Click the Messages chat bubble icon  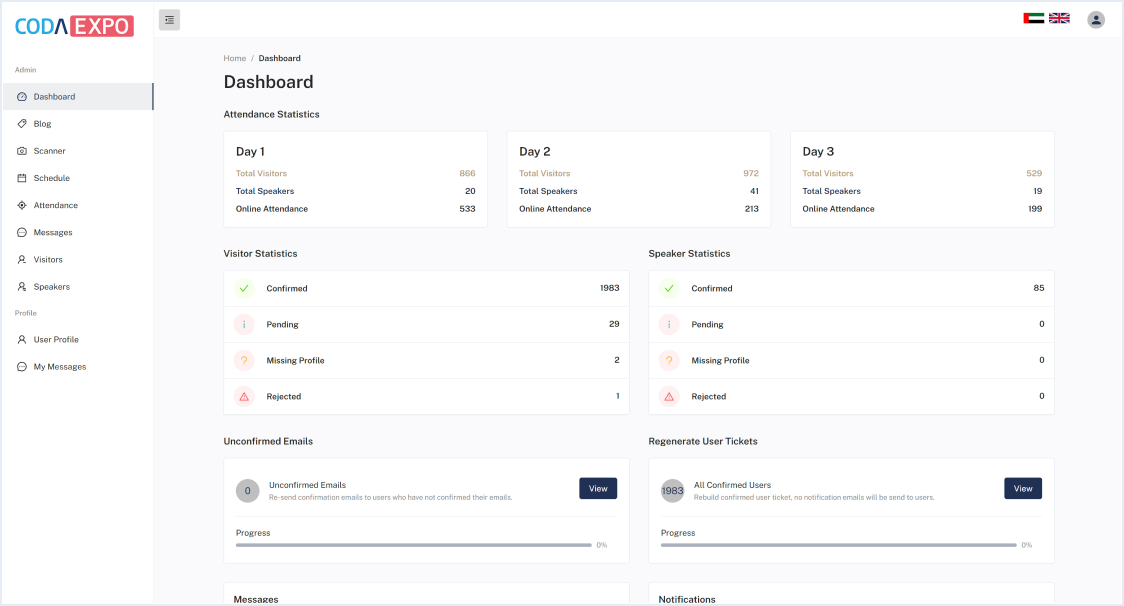click(22, 232)
